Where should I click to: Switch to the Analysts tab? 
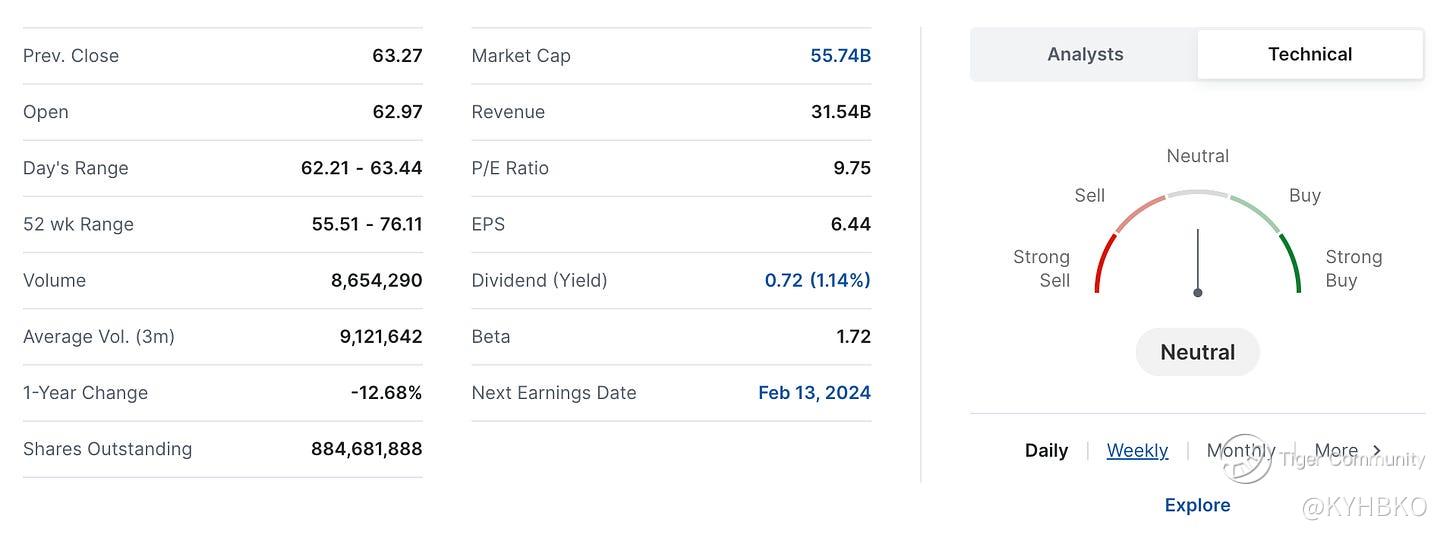[1085, 54]
